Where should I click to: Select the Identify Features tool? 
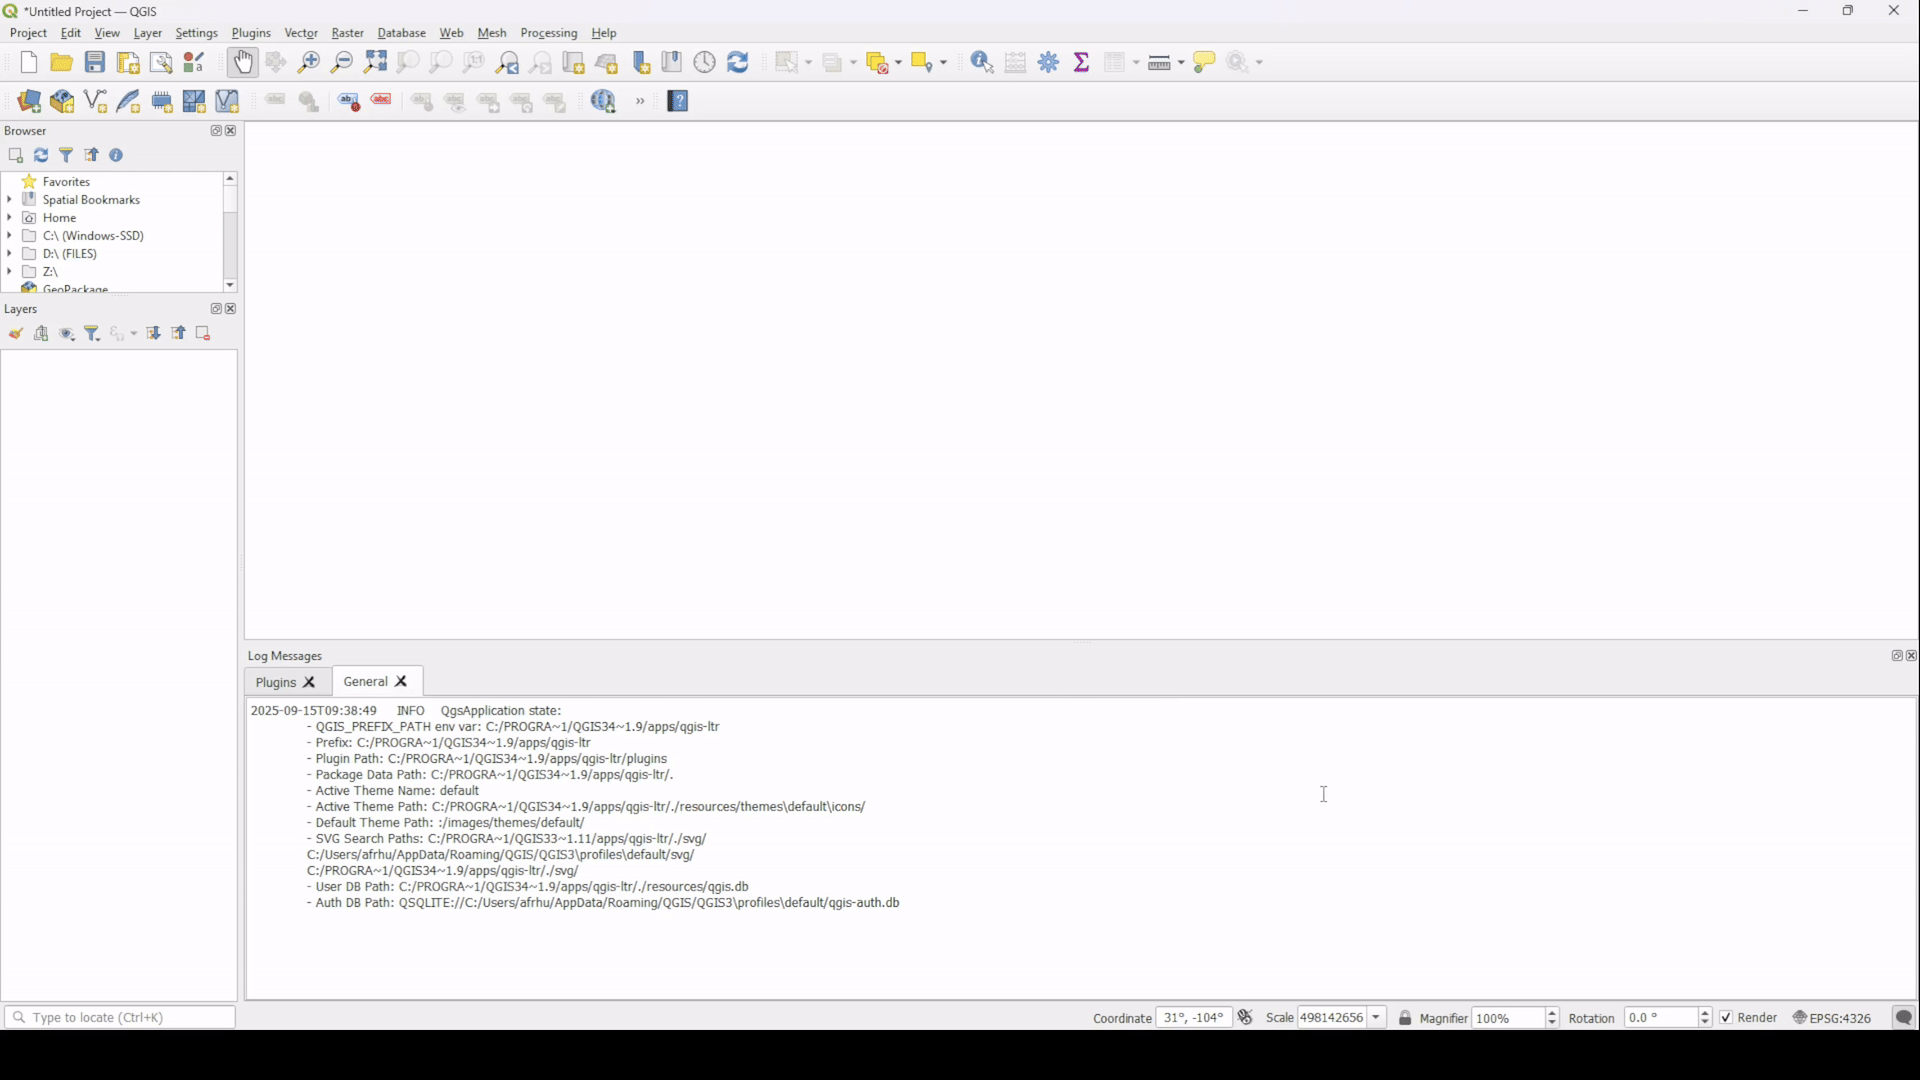pyautogui.click(x=983, y=63)
